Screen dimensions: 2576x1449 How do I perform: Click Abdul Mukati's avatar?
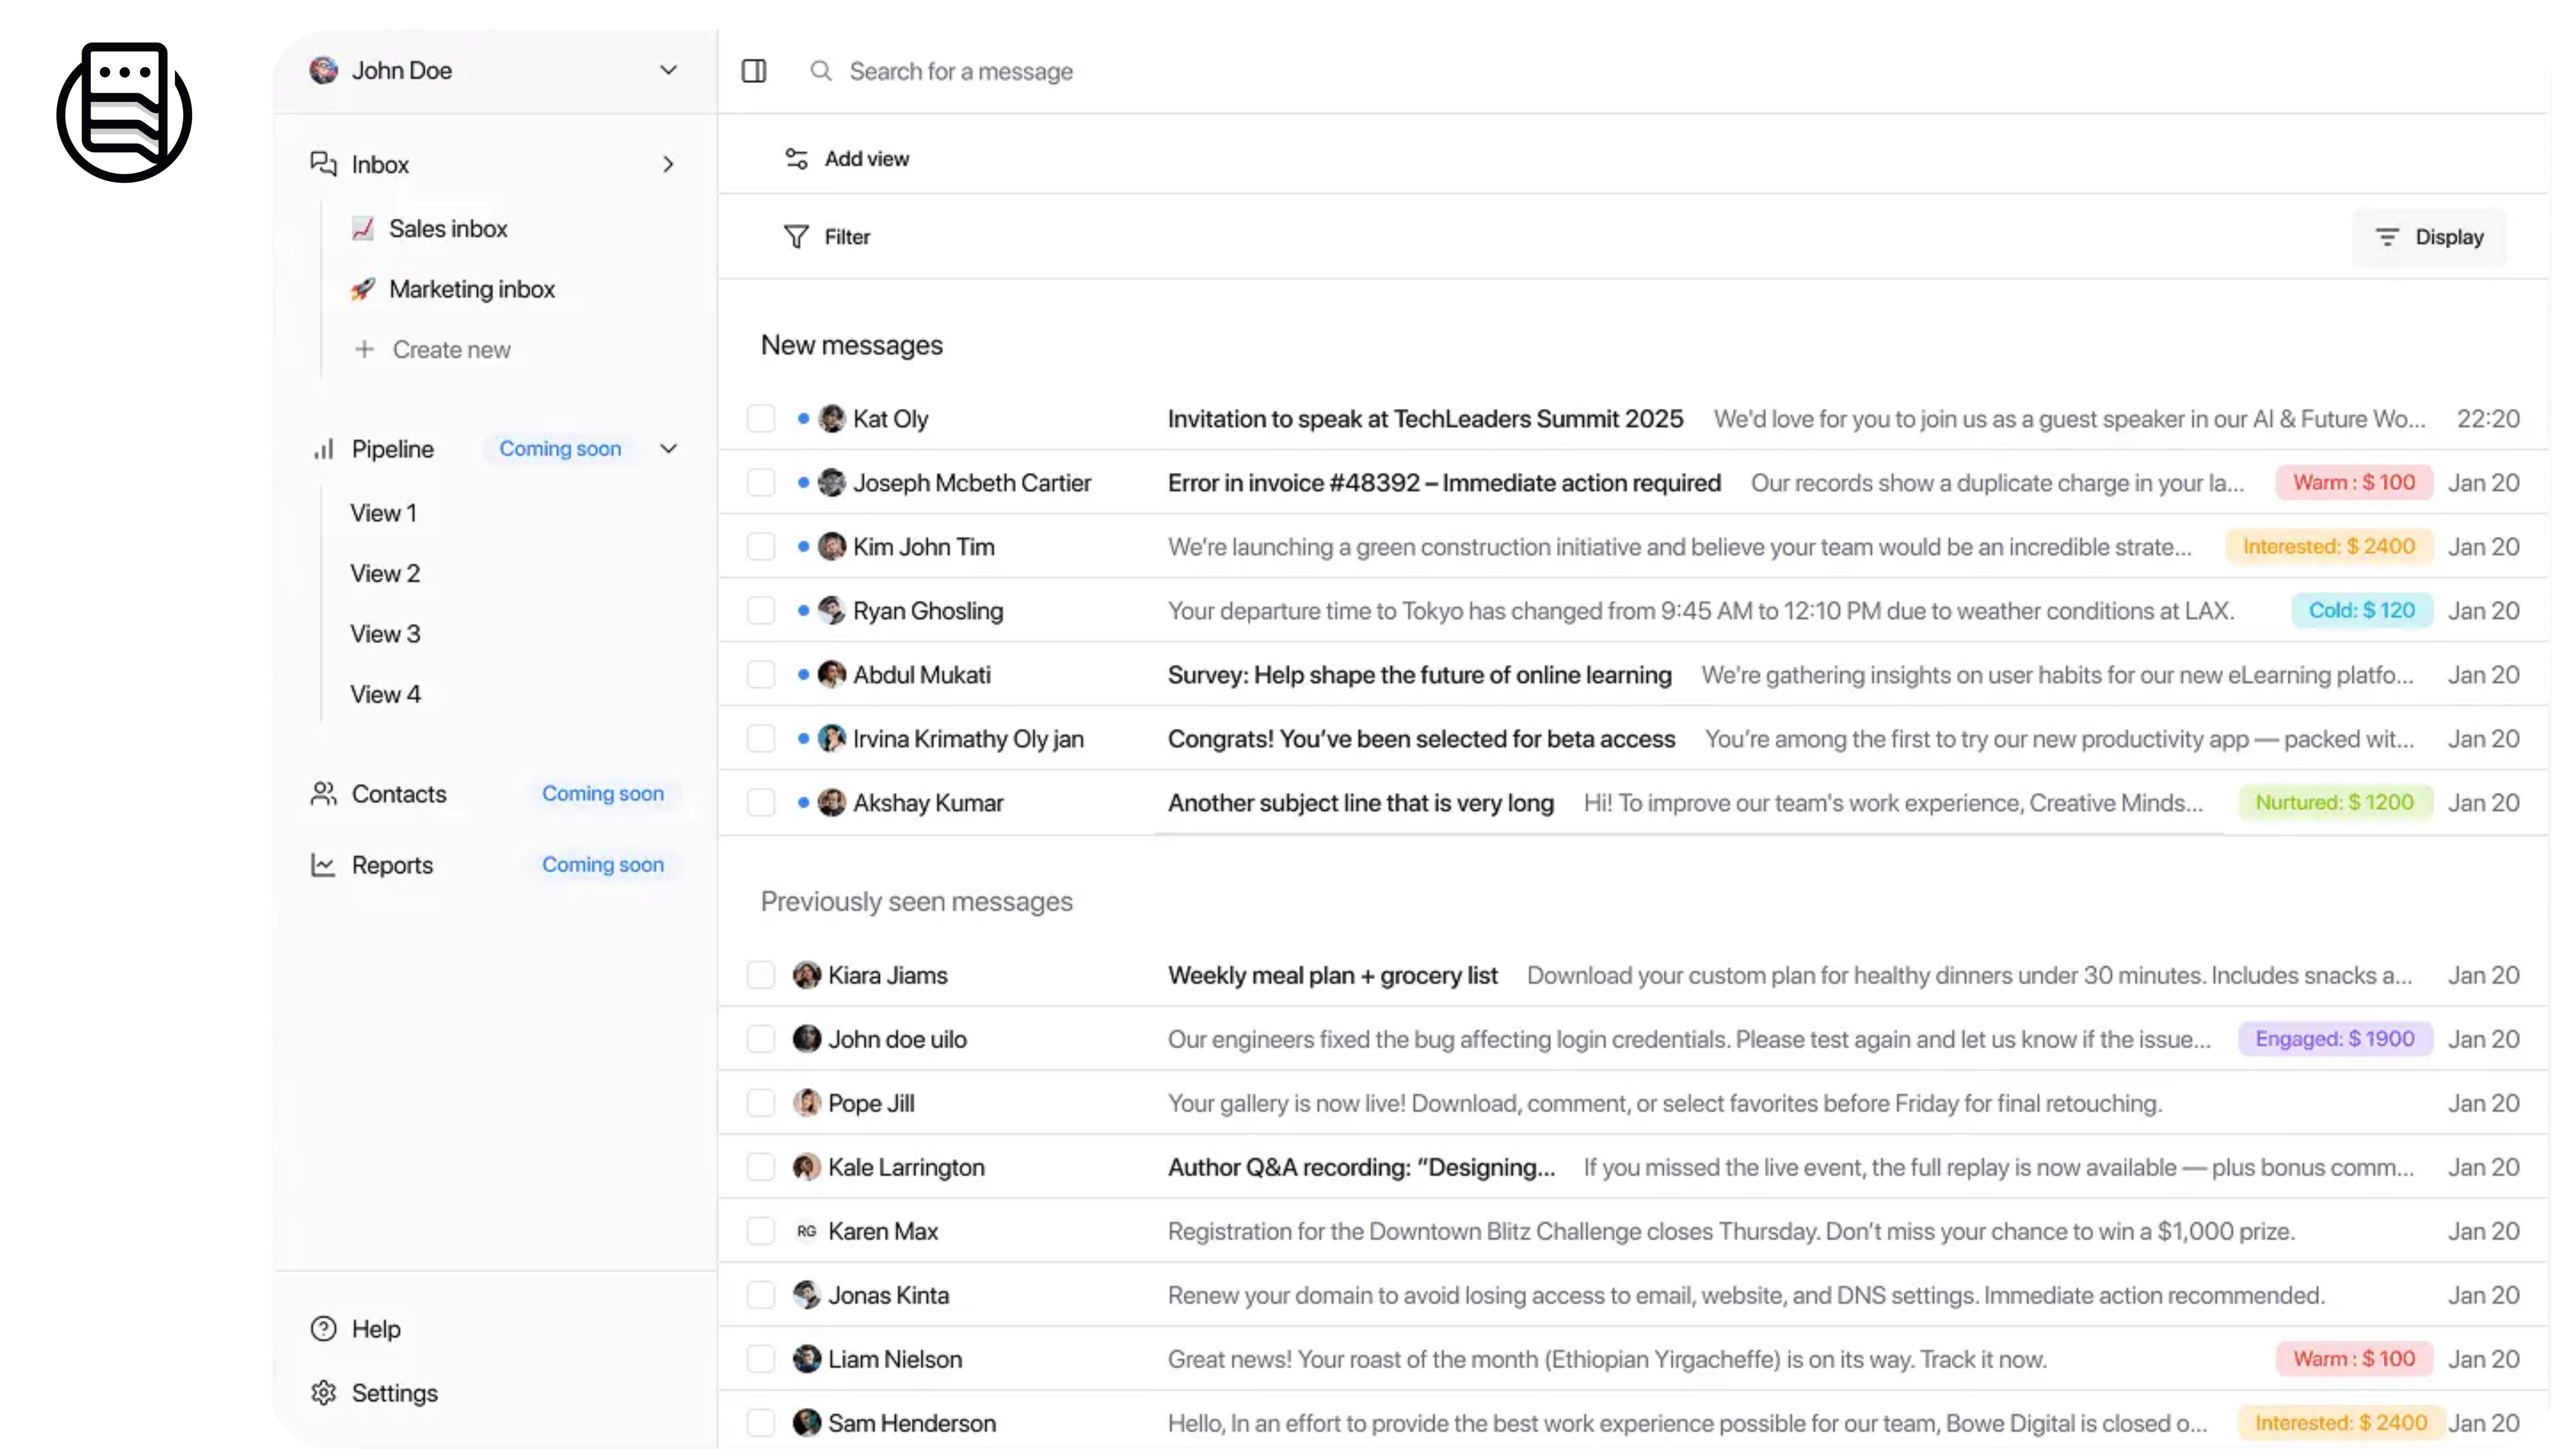[x=832, y=675]
